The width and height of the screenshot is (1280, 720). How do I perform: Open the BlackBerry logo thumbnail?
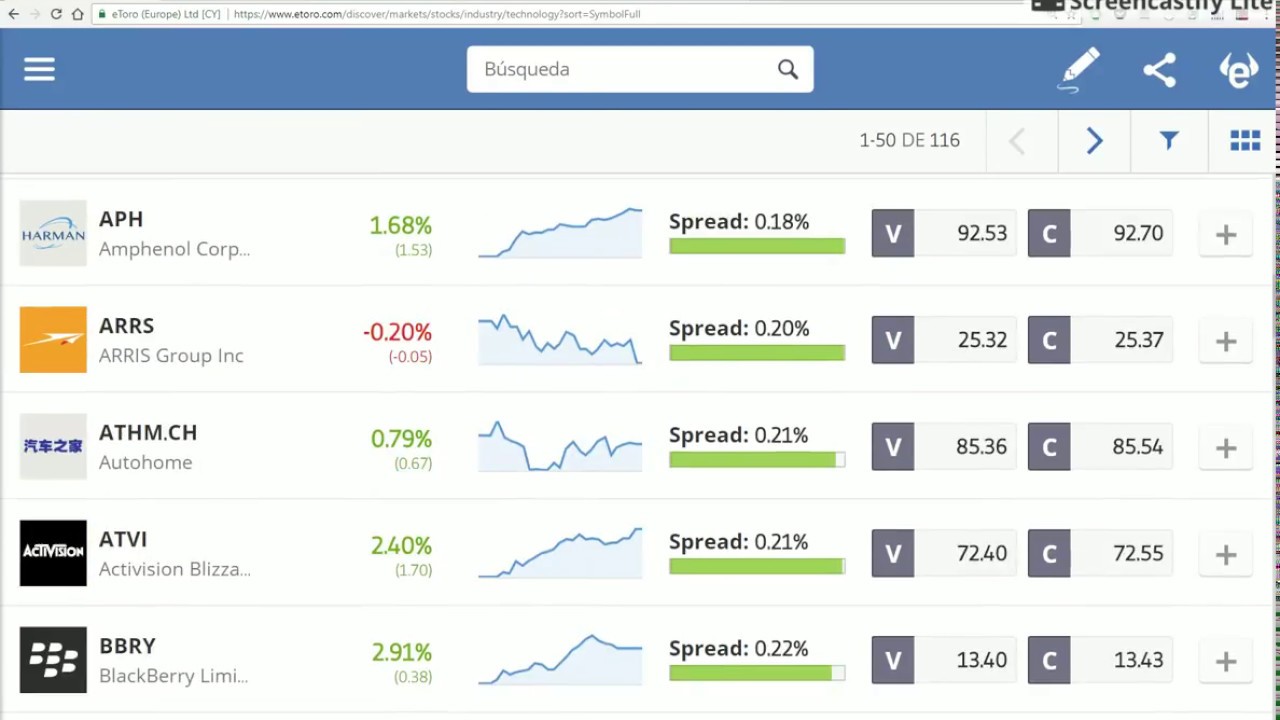click(53, 660)
